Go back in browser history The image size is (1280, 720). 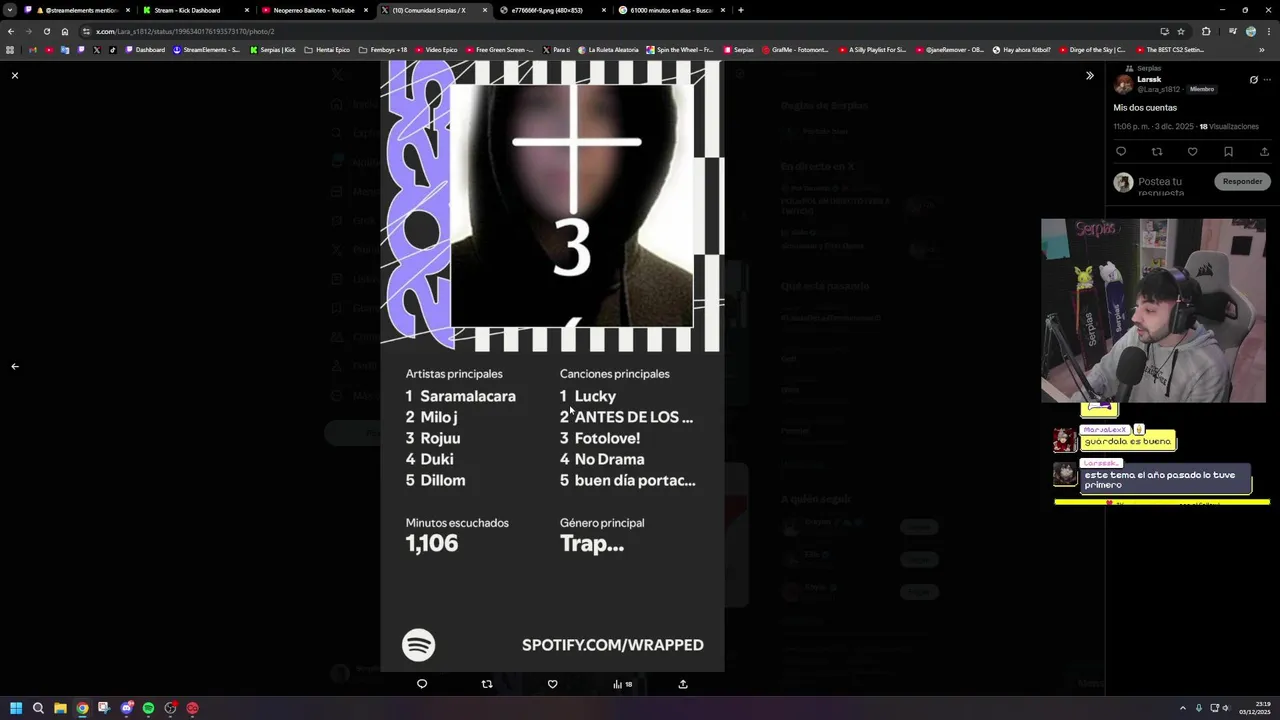[11, 31]
